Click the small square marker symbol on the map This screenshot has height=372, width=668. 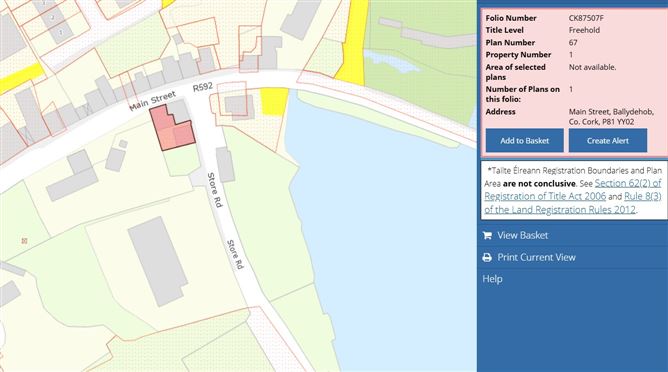click(24, 241)
